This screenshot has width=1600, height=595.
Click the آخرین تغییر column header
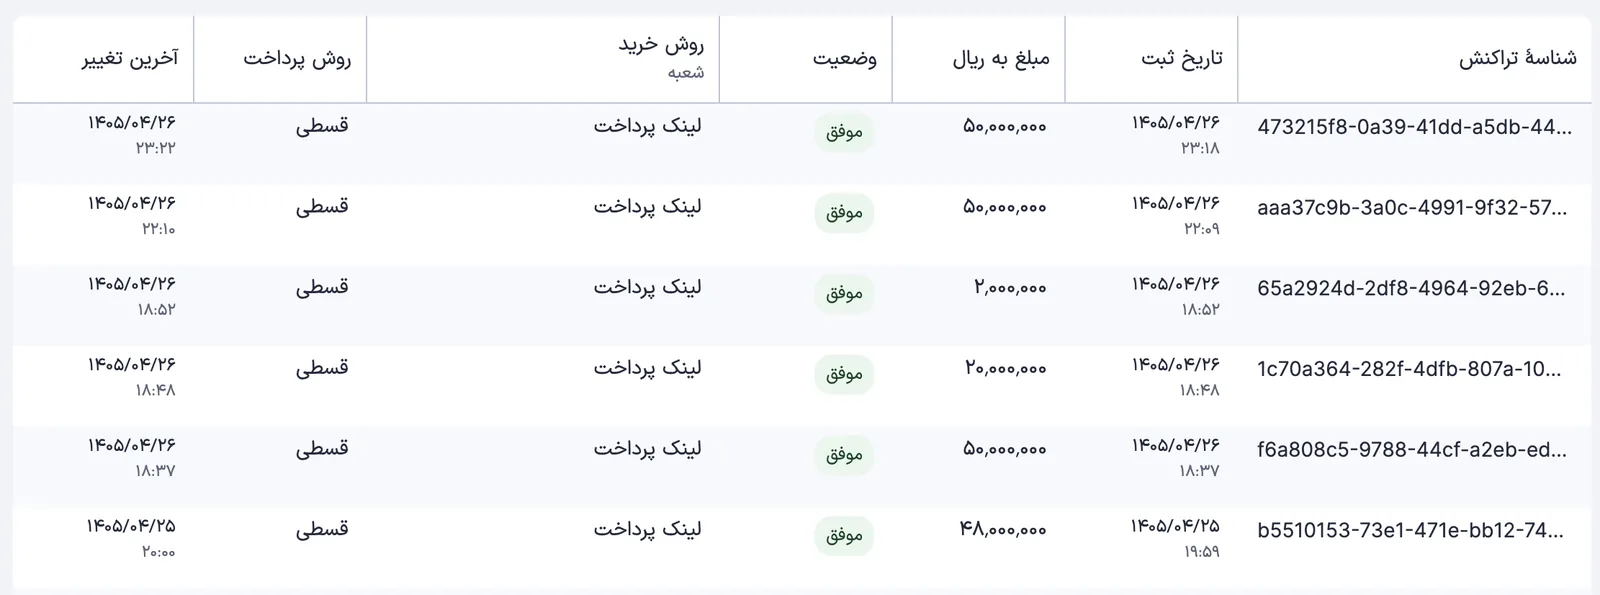(130, 59)
